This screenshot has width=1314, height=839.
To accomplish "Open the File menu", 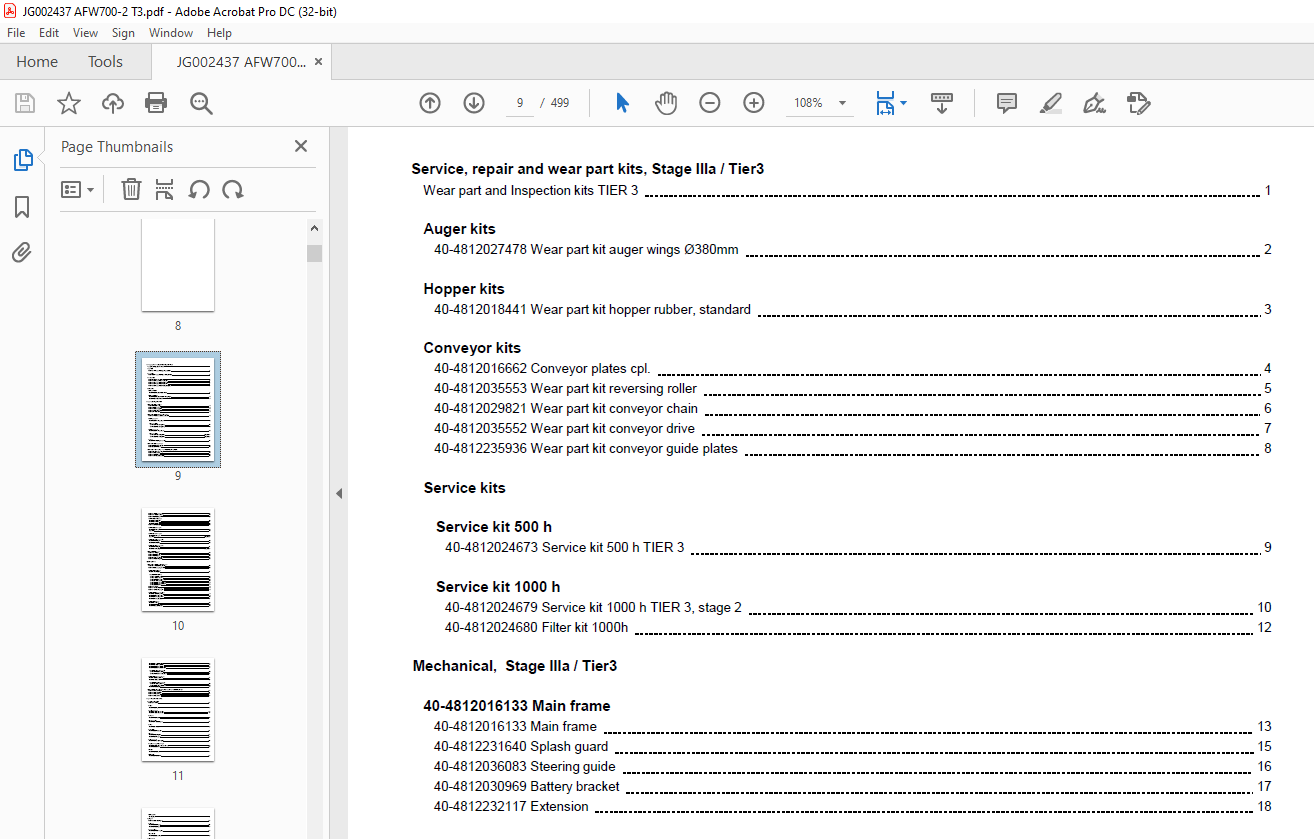I will pos(16,33).
